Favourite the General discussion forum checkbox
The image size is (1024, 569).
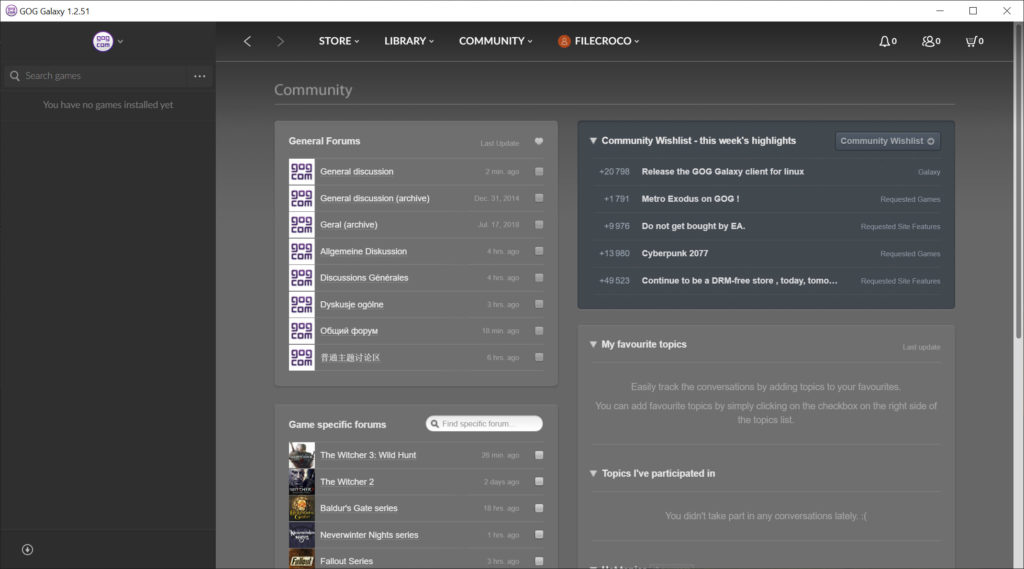pyautogui.click(x=539, y=171)
